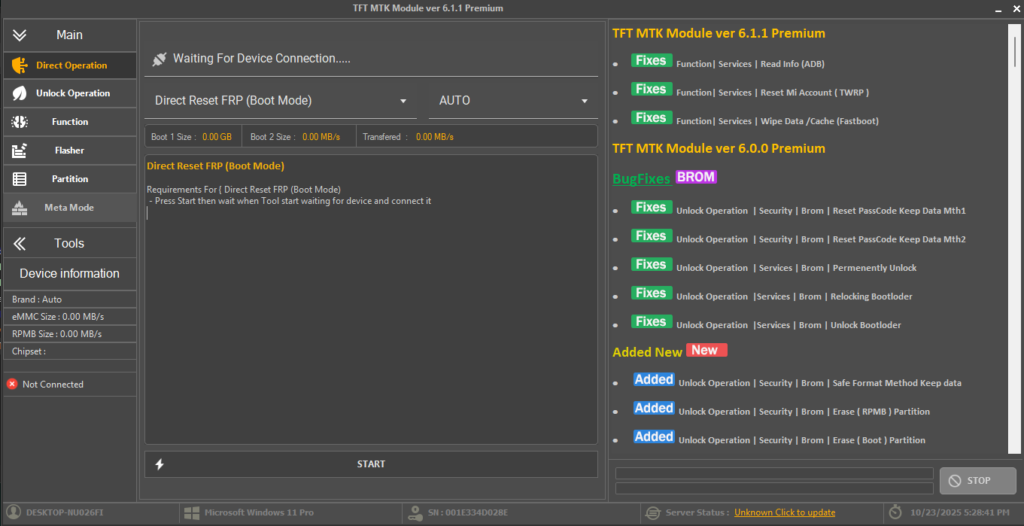Click the lightning bolt icon beside START
The height and width of the screenshot is (526, 1024).
[x=159, y=465]
